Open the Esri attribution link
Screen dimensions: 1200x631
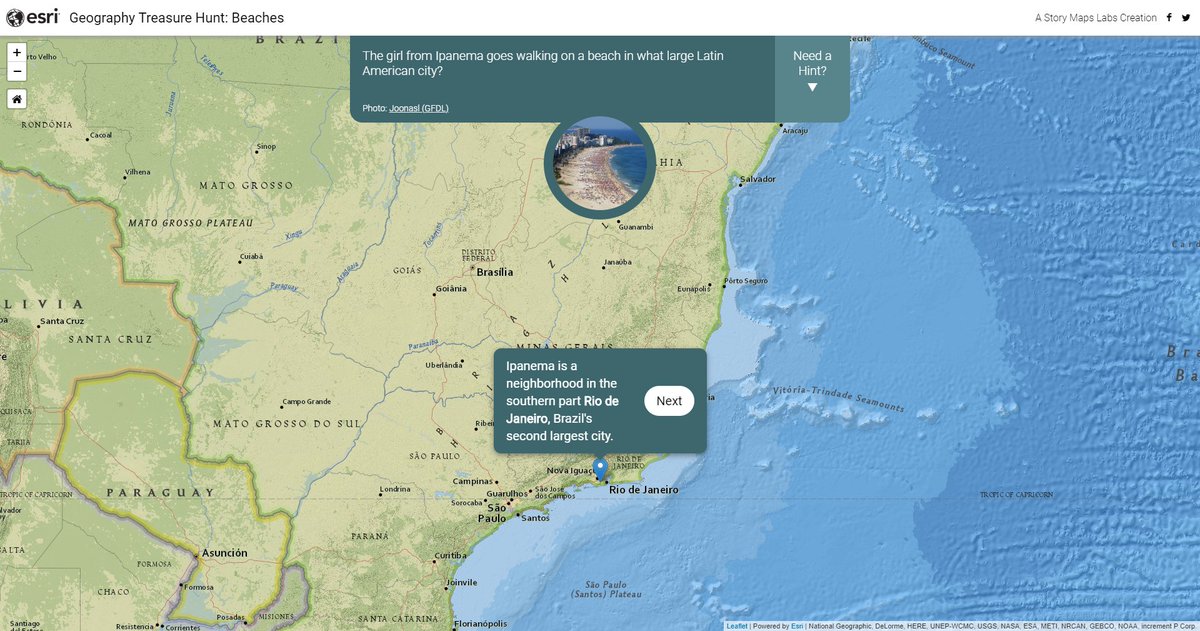[x=798, y=626]
